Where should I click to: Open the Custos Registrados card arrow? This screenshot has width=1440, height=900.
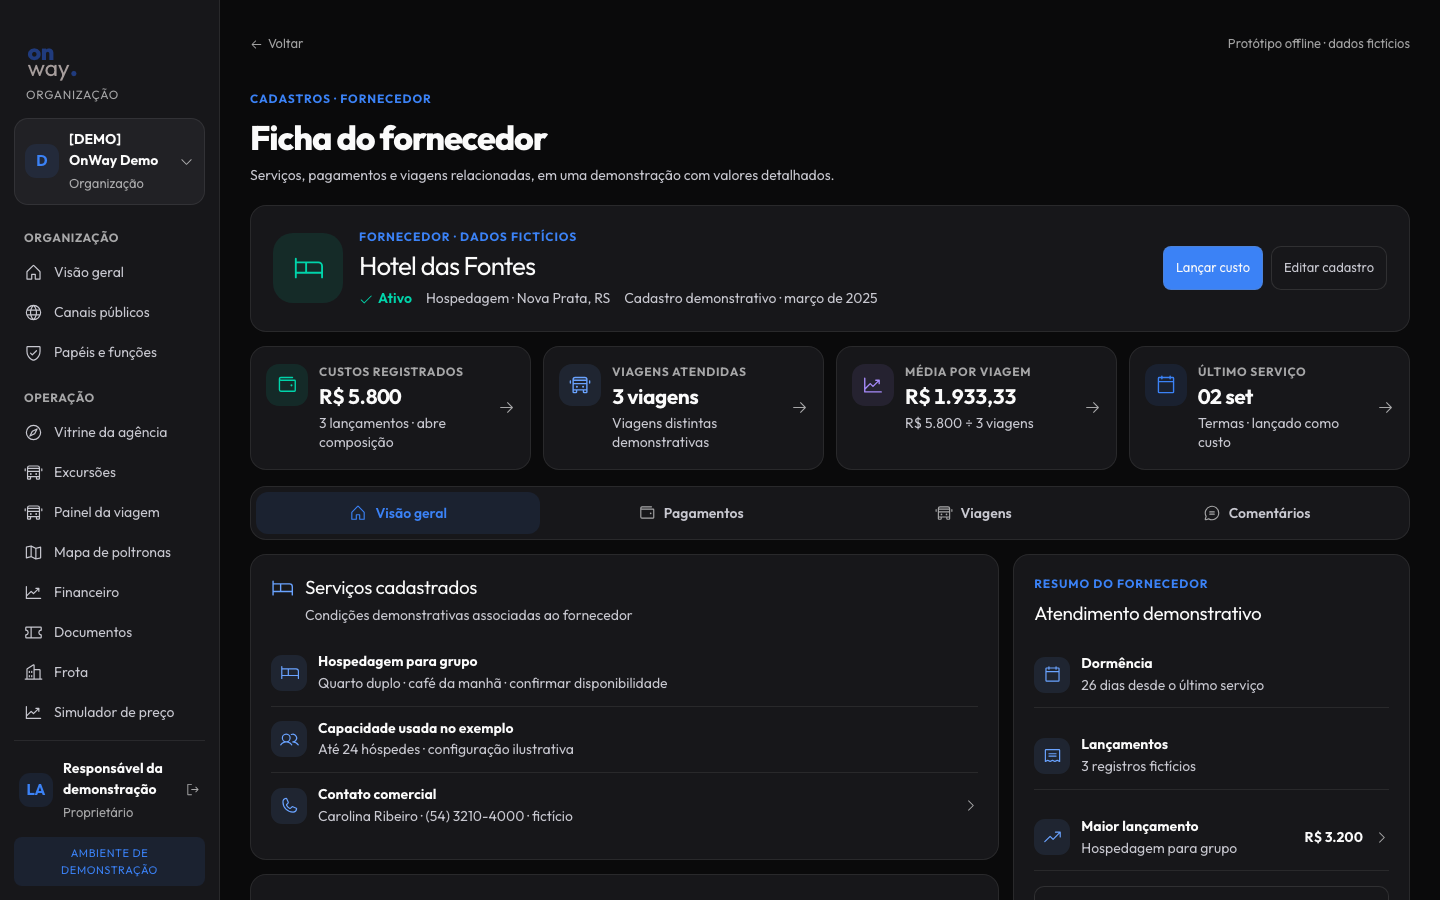507,408
